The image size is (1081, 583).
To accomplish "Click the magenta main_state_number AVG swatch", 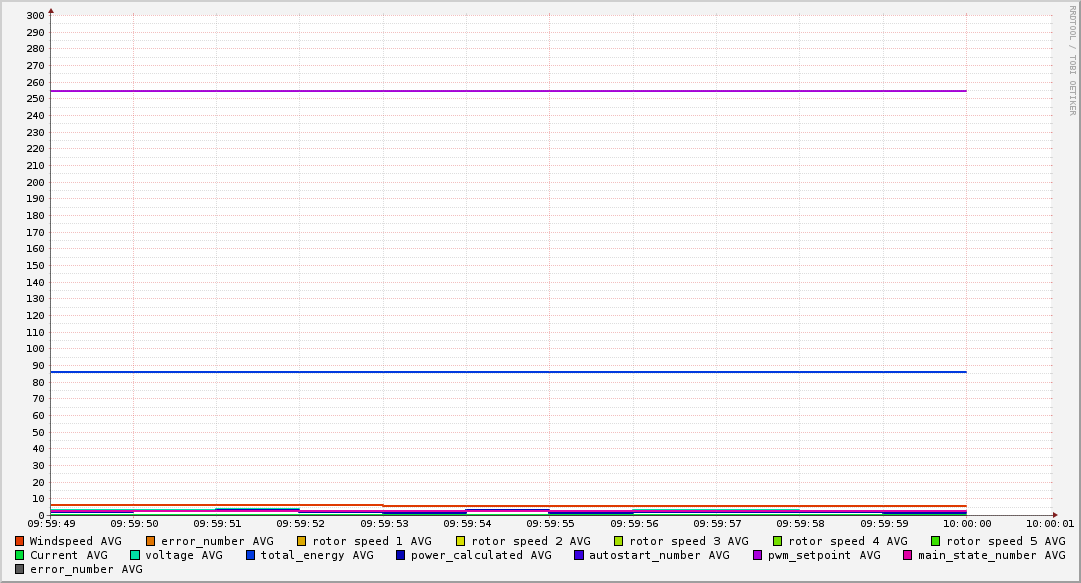I will coord(908,555).
